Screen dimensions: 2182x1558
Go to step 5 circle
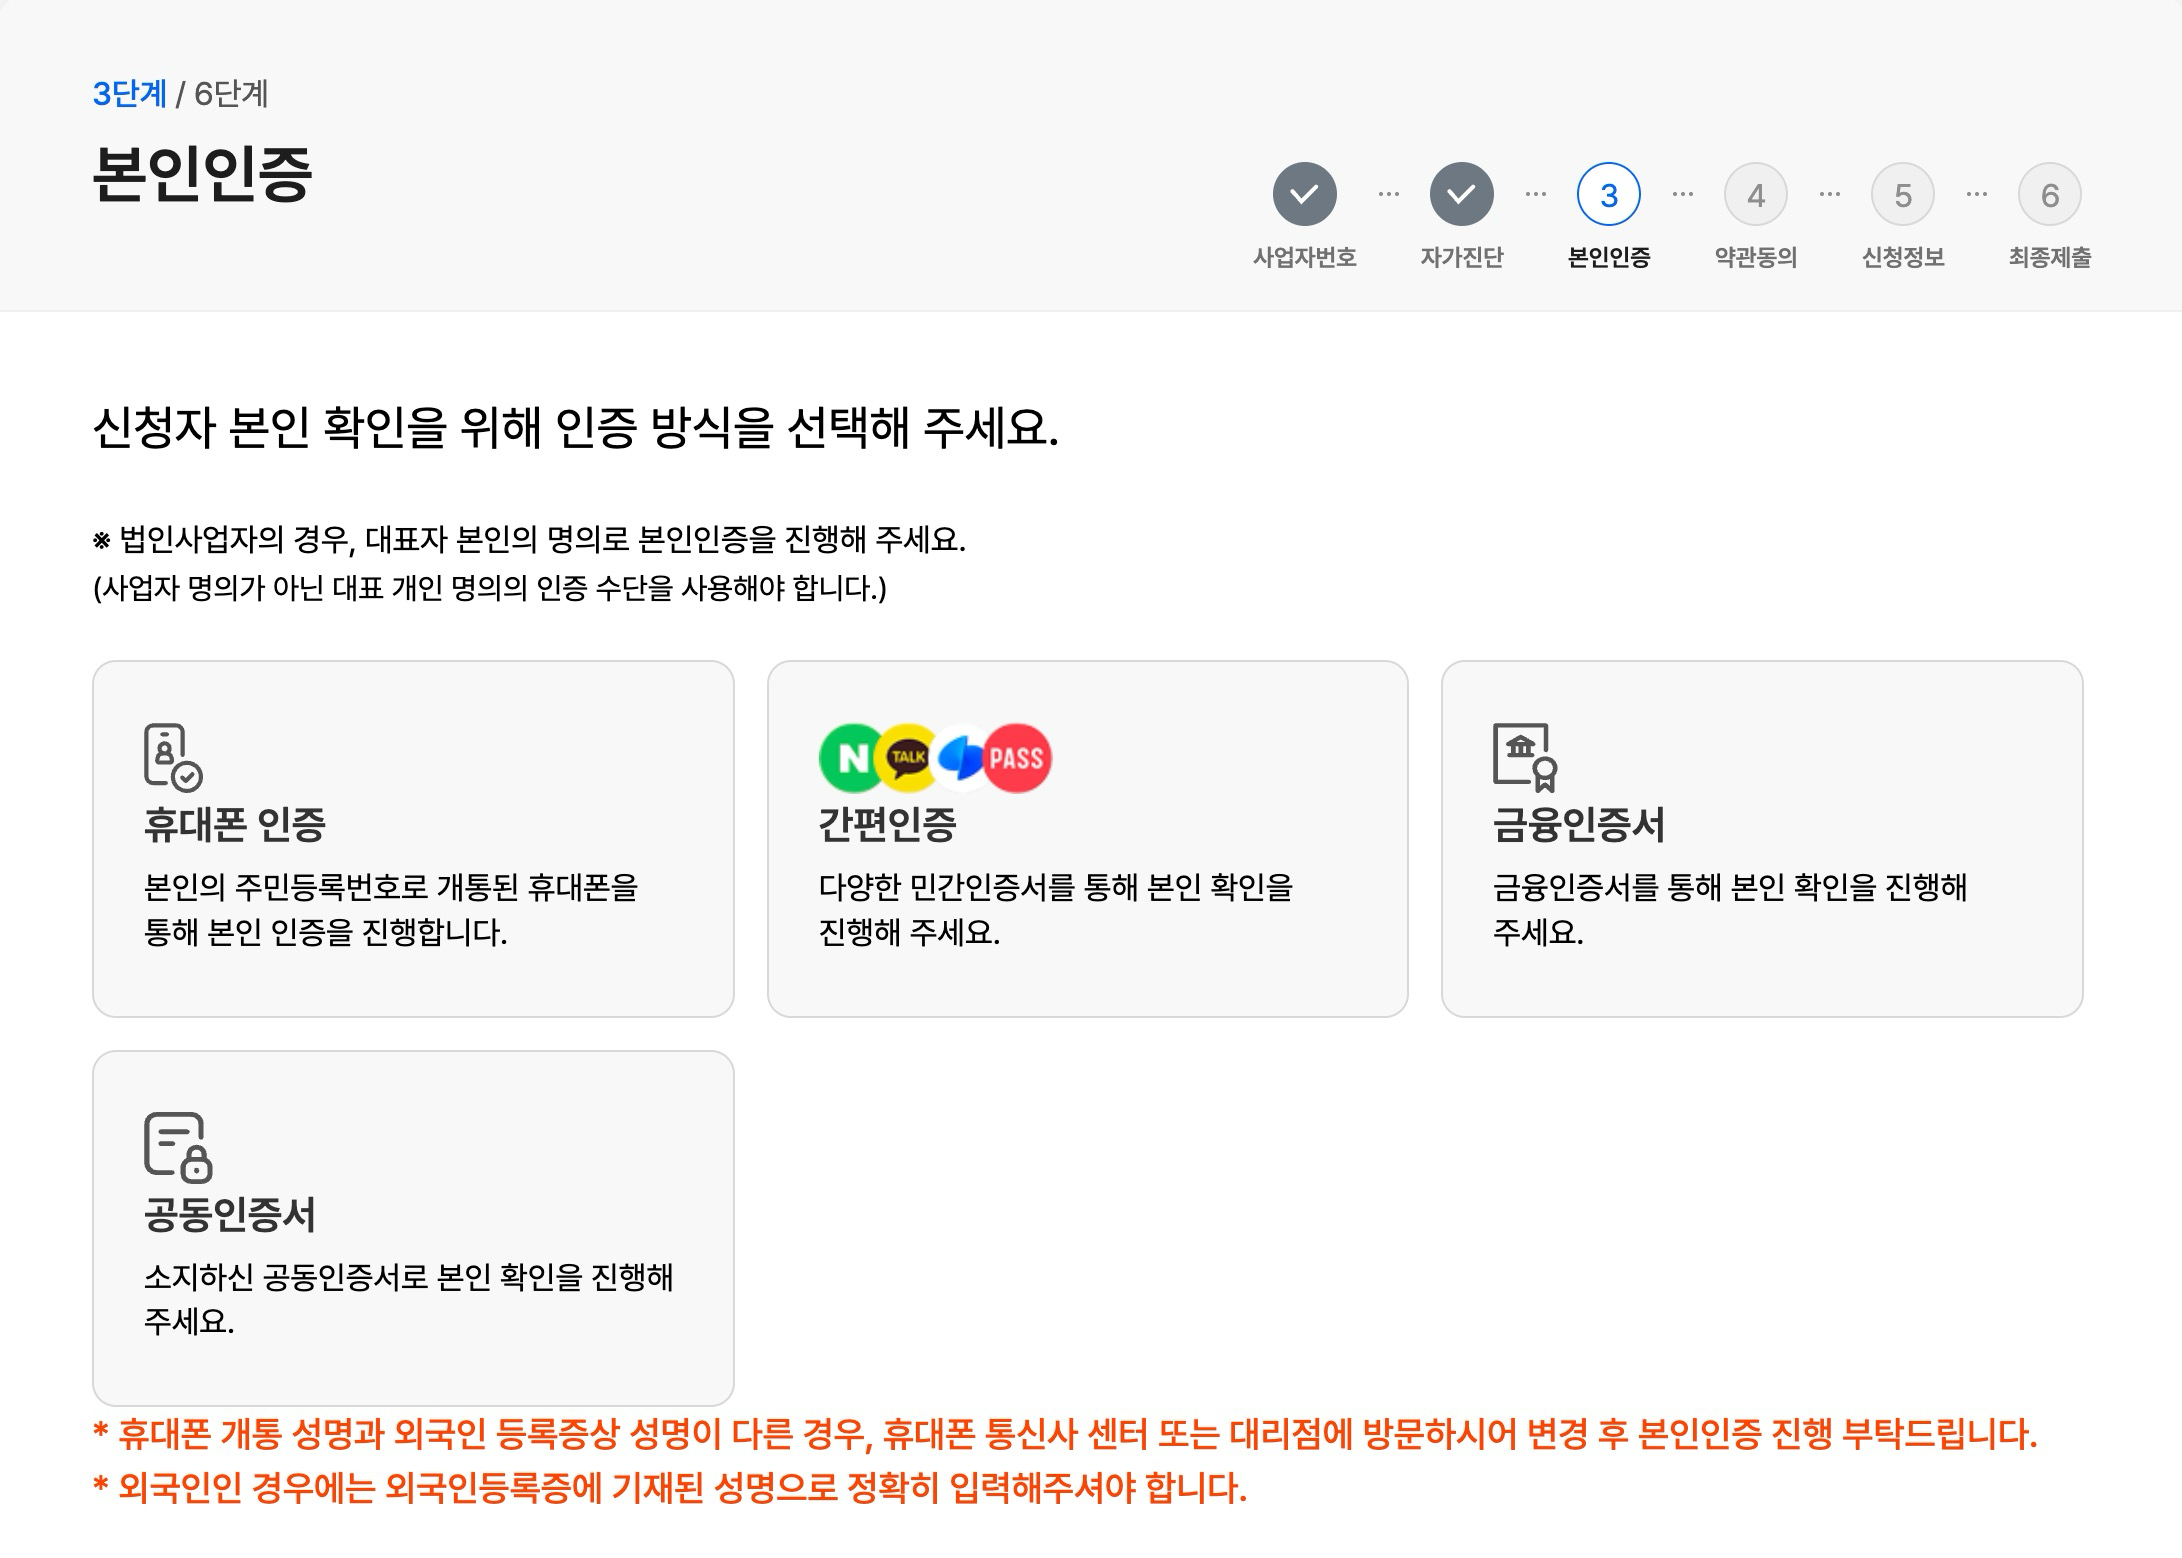1902,194
